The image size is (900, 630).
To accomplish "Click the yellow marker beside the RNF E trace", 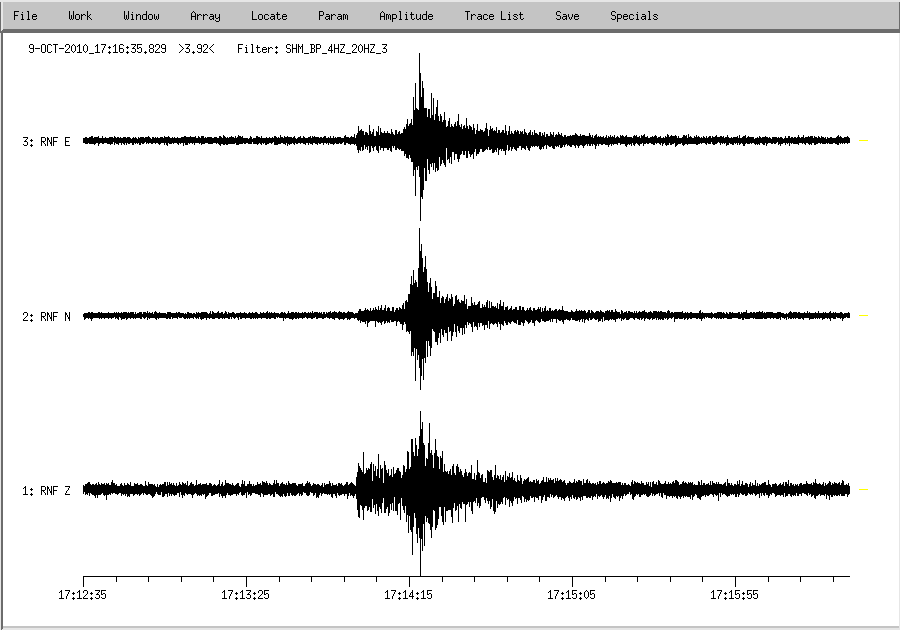I will point(864,141).
